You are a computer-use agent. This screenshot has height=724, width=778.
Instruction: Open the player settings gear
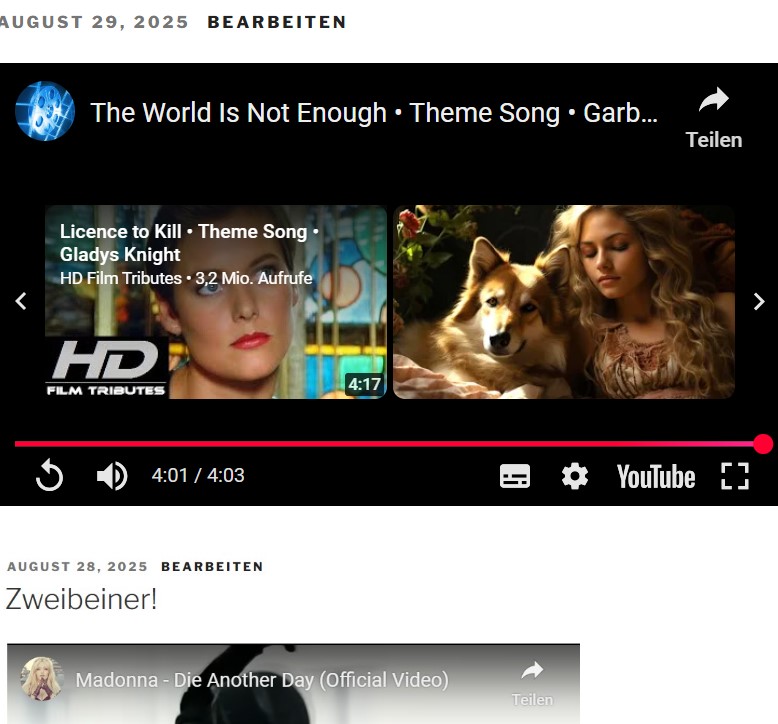click(x=575, y=476)
